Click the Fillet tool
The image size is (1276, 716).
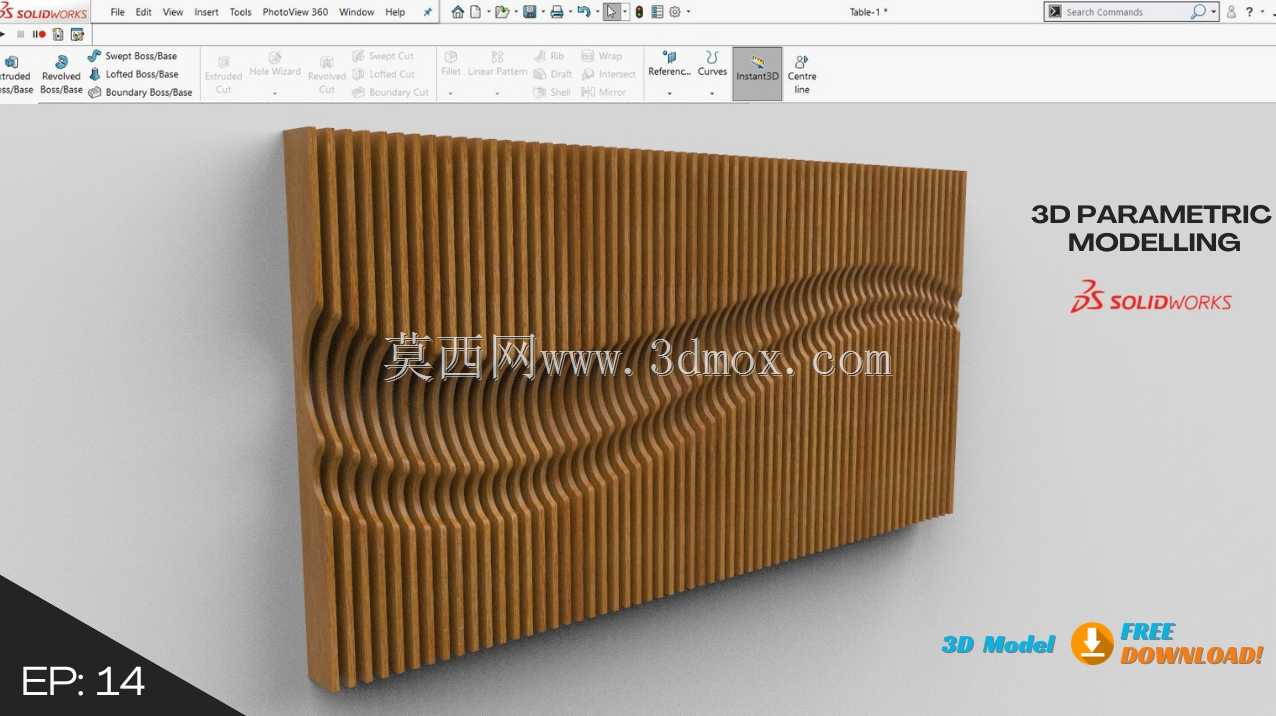pyautogui.click(x=451, y=65)
